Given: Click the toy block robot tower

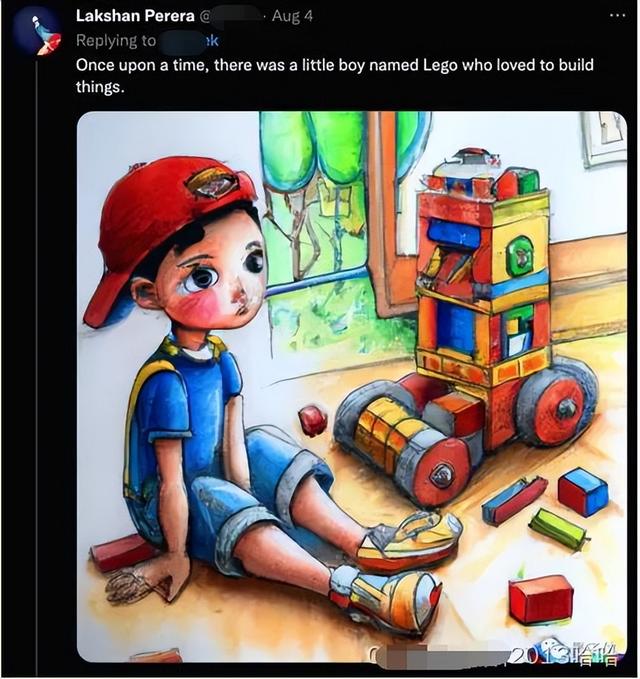Looking at the screenshot, I should click(x=481, y=268).
